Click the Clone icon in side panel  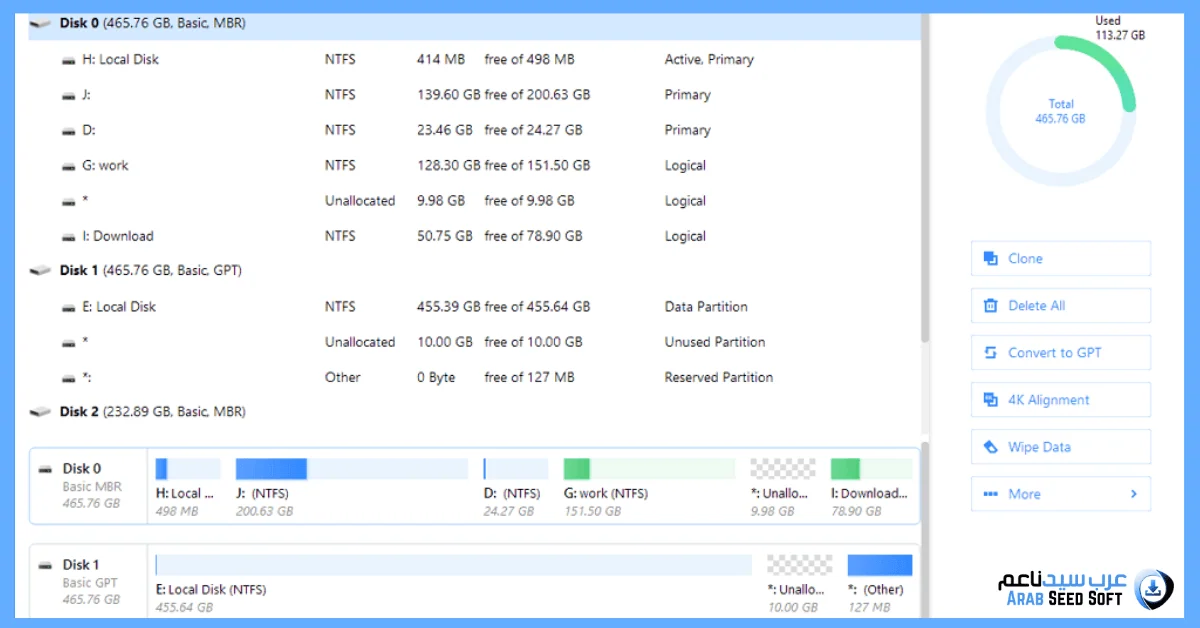click(991, 259)
